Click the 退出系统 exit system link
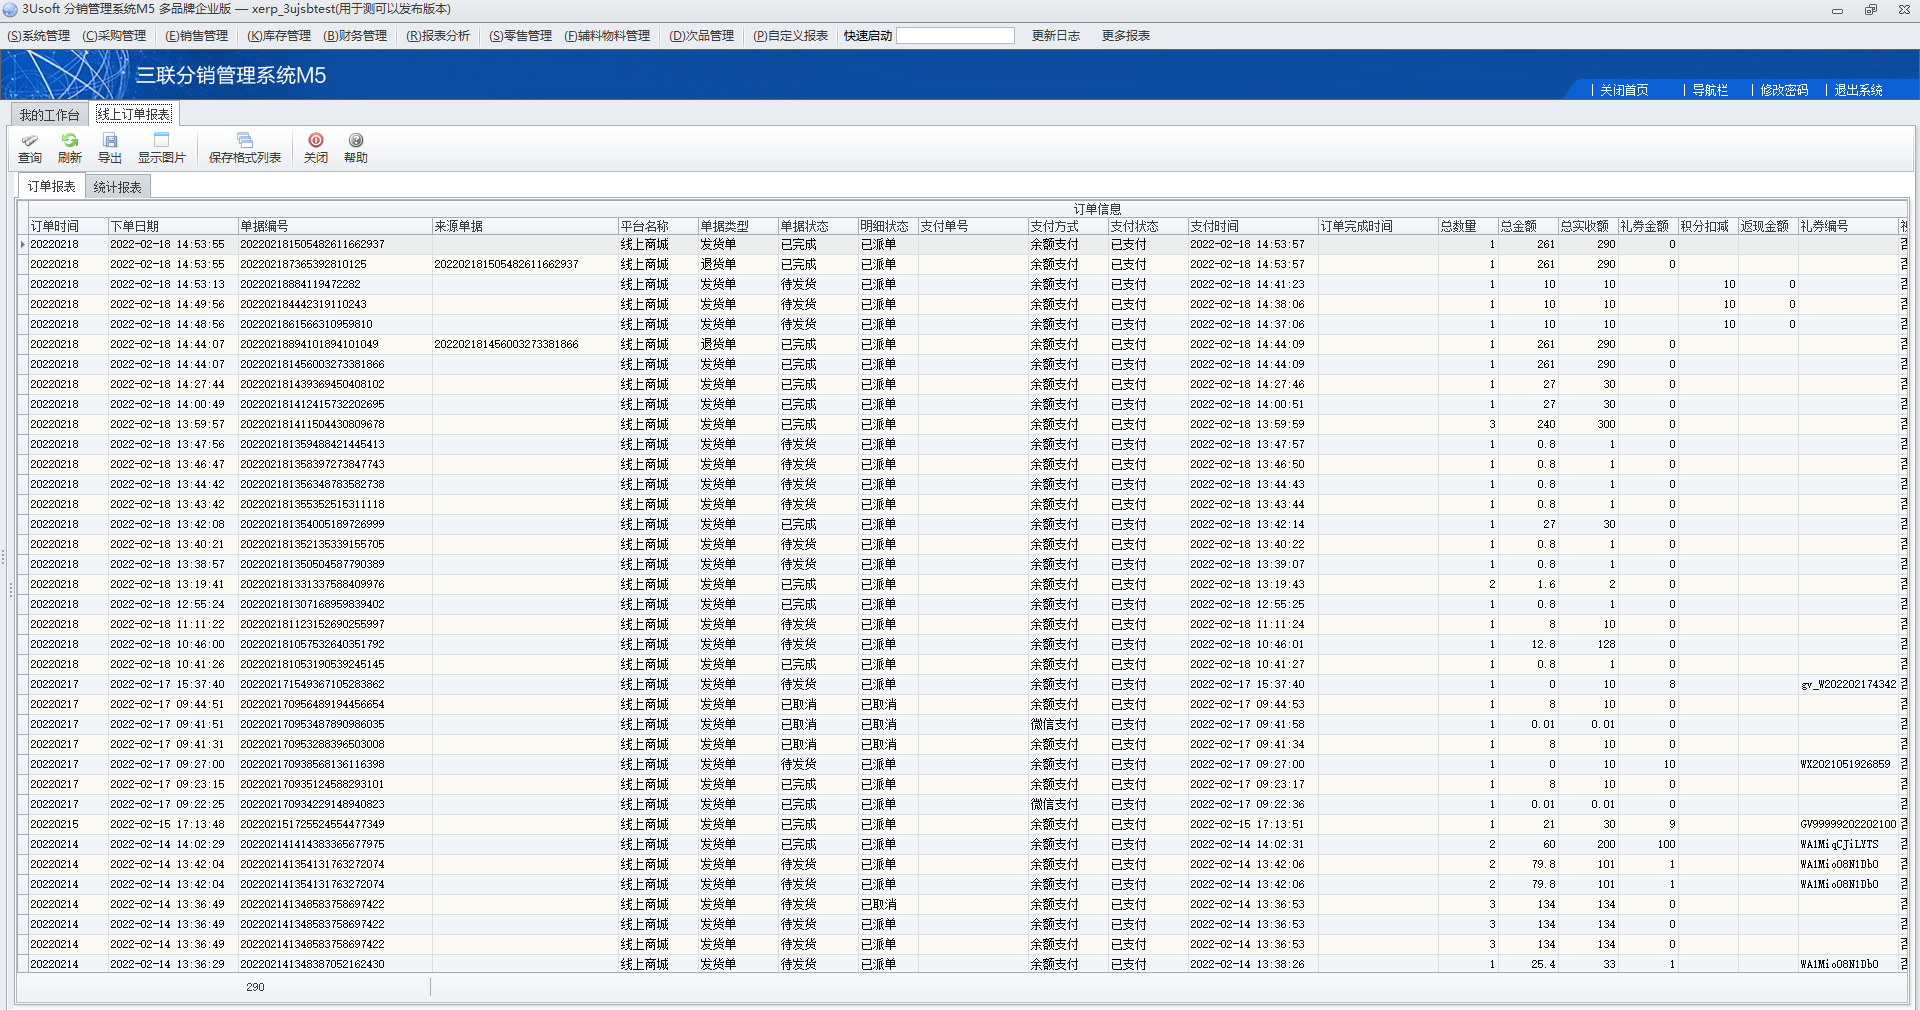 click(1858, 90)
